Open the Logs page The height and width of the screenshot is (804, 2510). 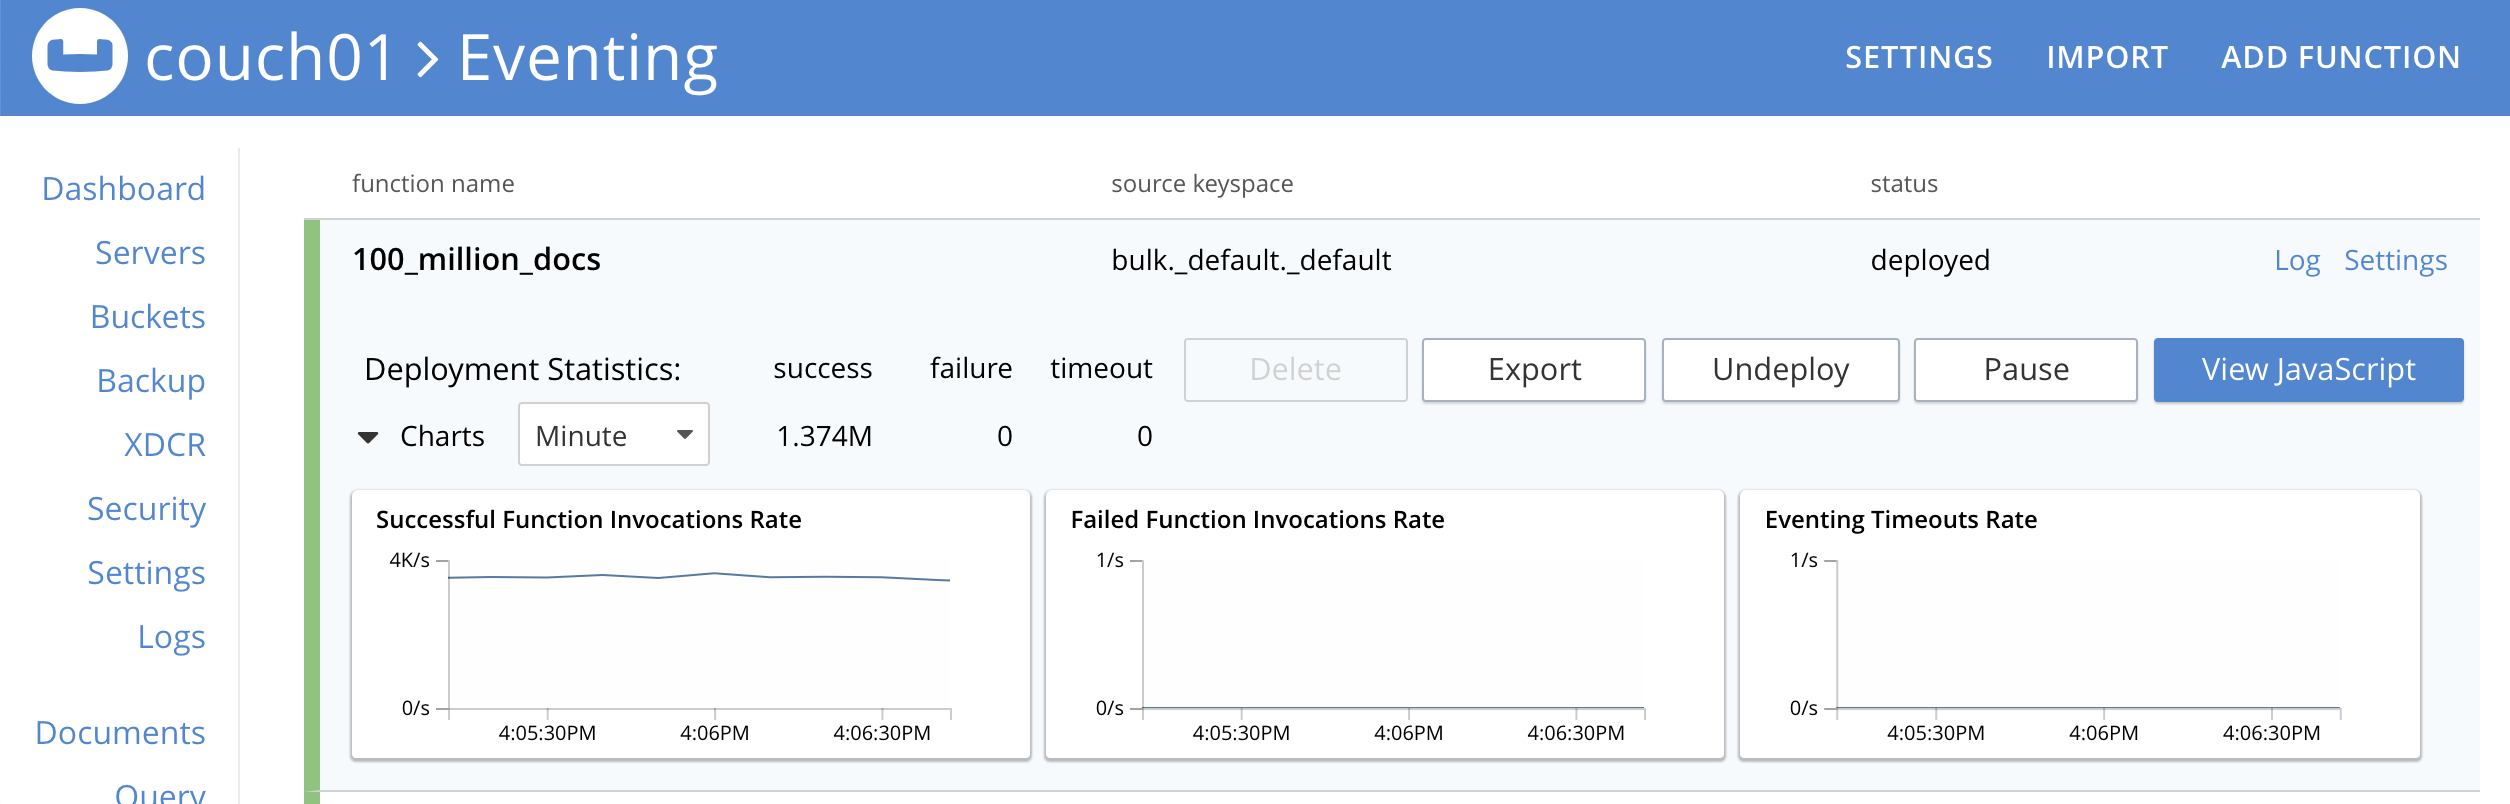click(x=171, y=636)
